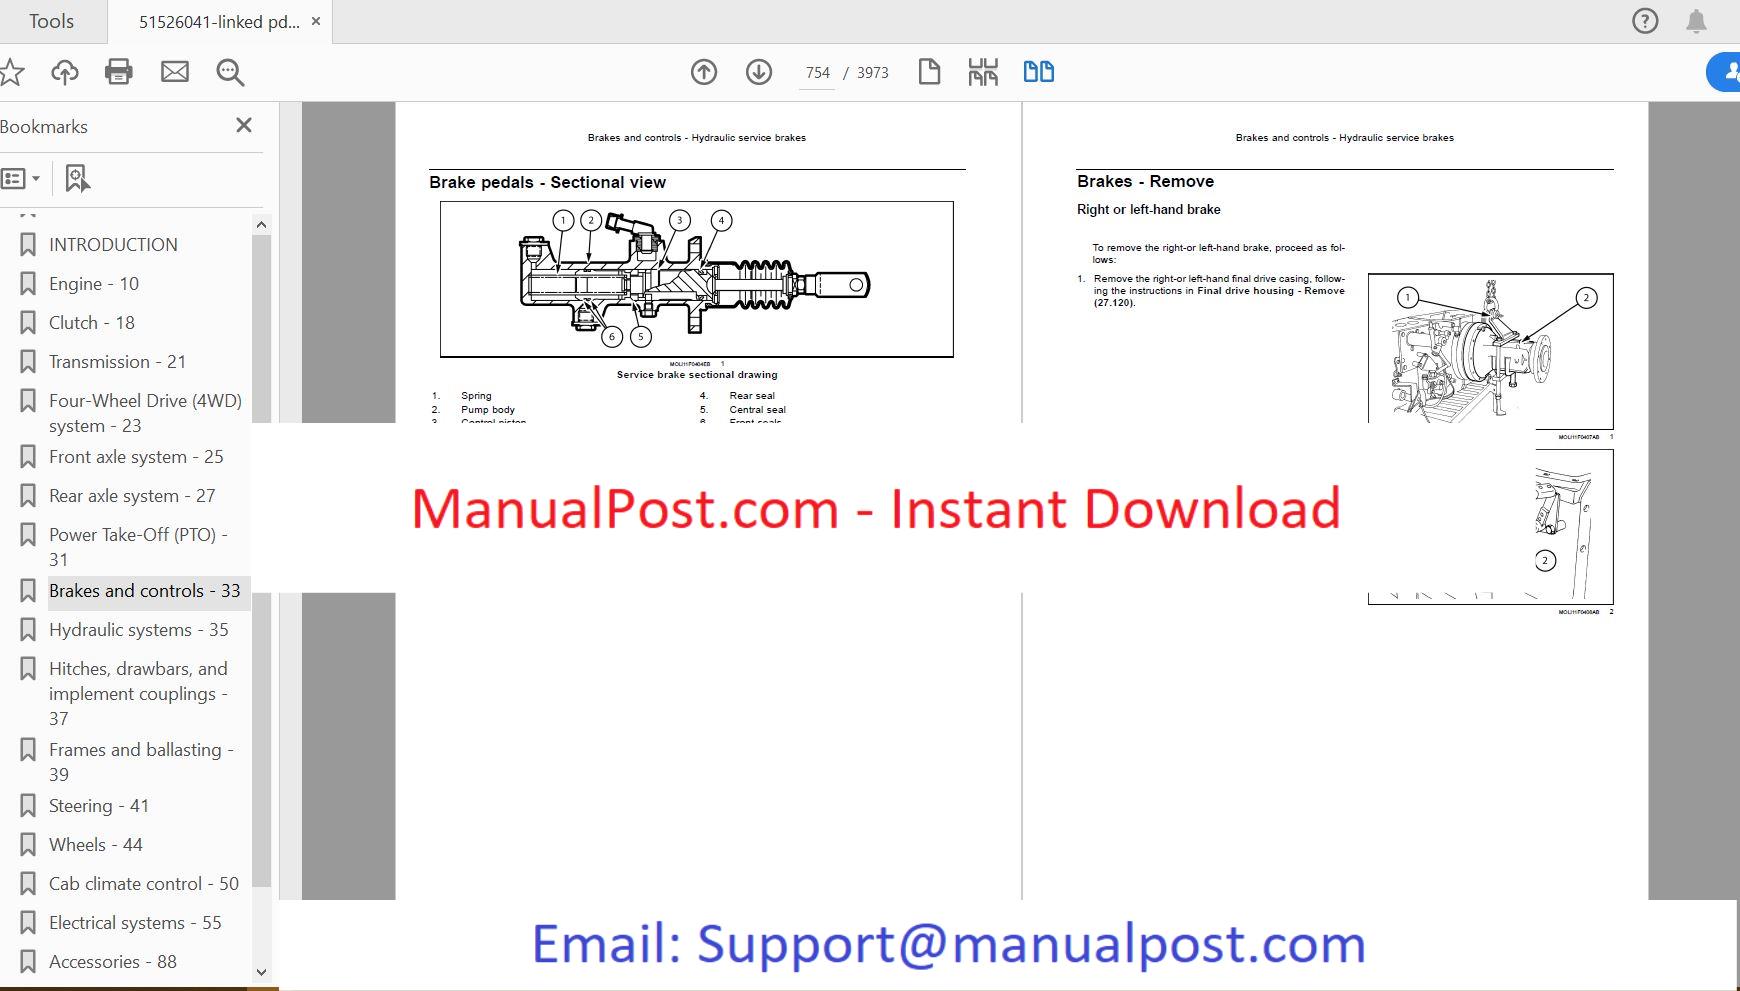Image resolution: width=1740 pixels, height=991 pixels.
Task: Close the Bookmarks panel
Action: 244,126
